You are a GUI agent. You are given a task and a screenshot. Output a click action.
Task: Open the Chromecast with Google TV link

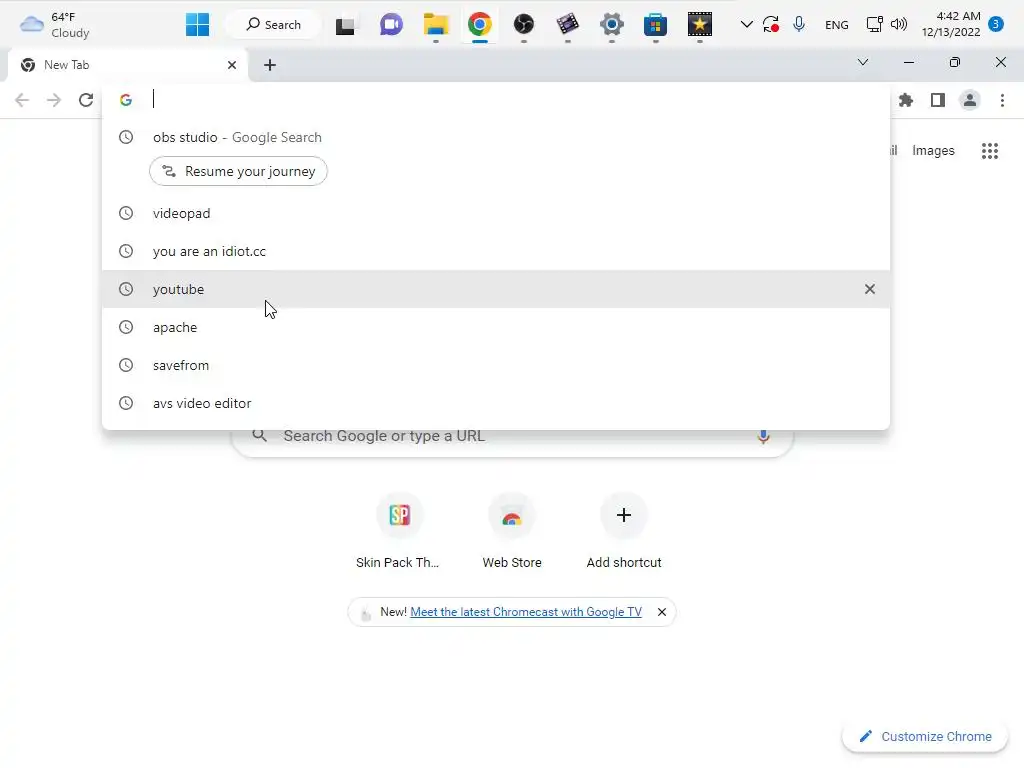[526, 612]
